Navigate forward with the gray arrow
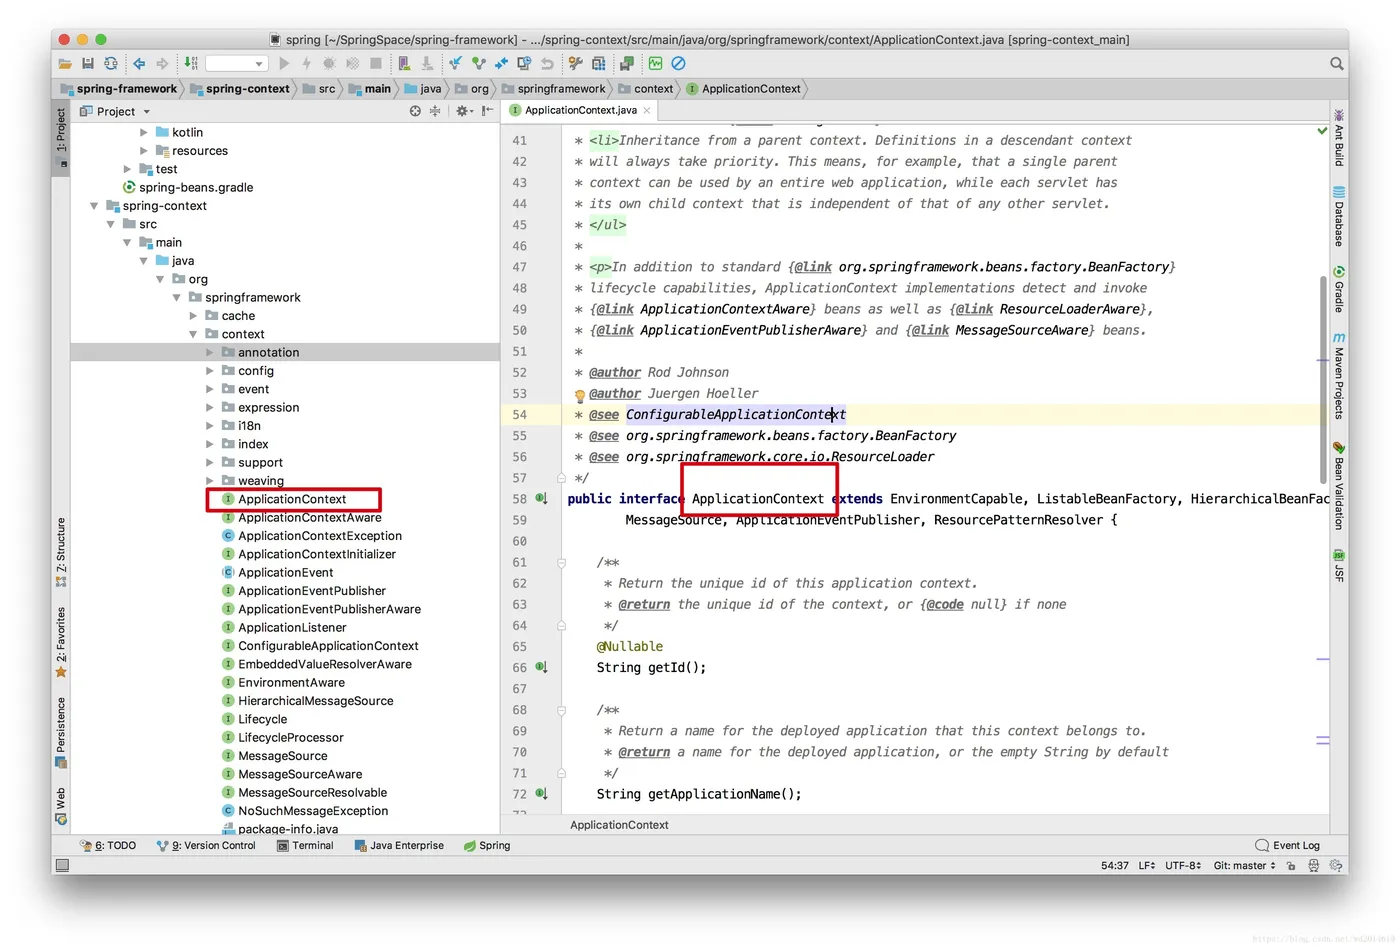This screenshot has height=948, width=1400. coord(162,63)
